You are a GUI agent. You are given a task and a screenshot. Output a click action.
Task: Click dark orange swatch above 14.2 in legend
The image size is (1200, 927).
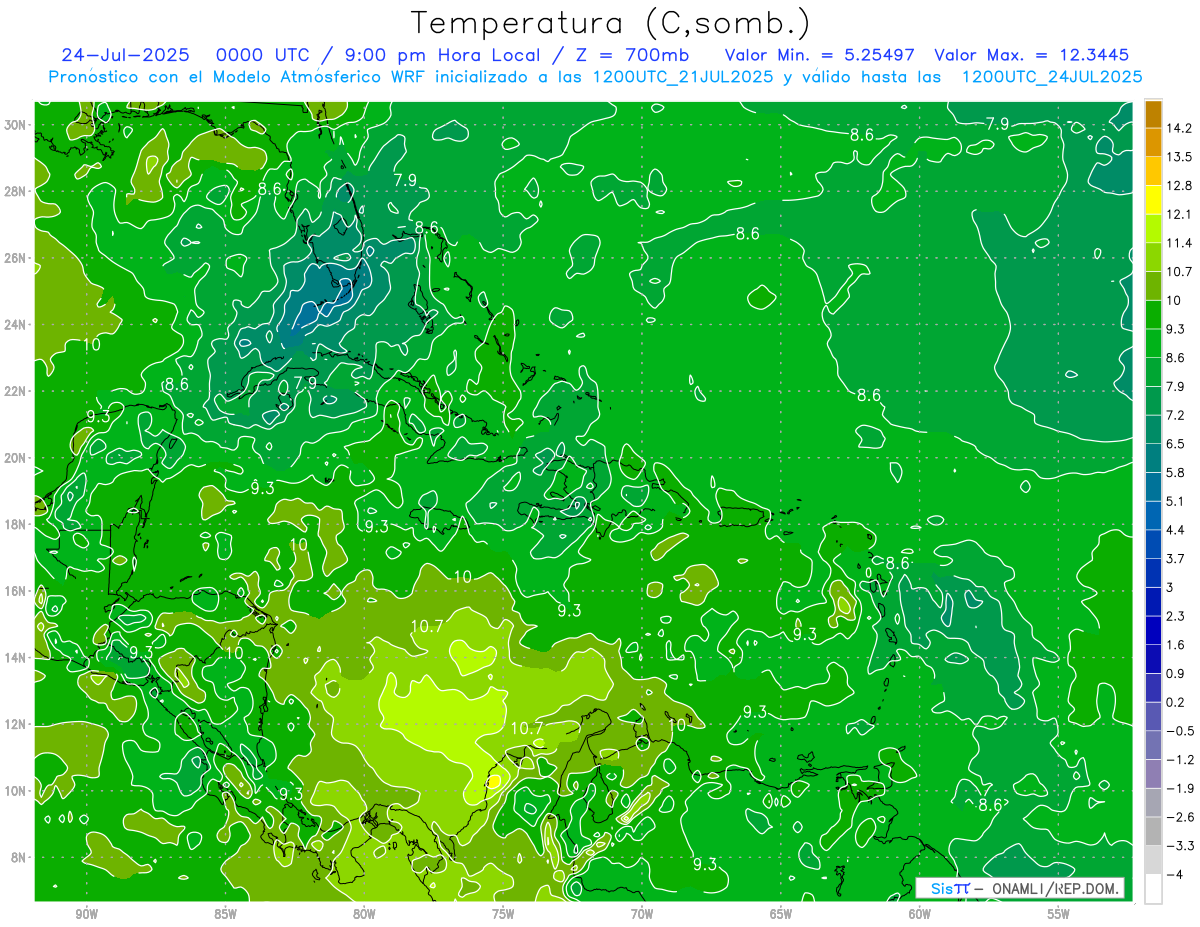pyautogui.click(x=1153, y=114)
